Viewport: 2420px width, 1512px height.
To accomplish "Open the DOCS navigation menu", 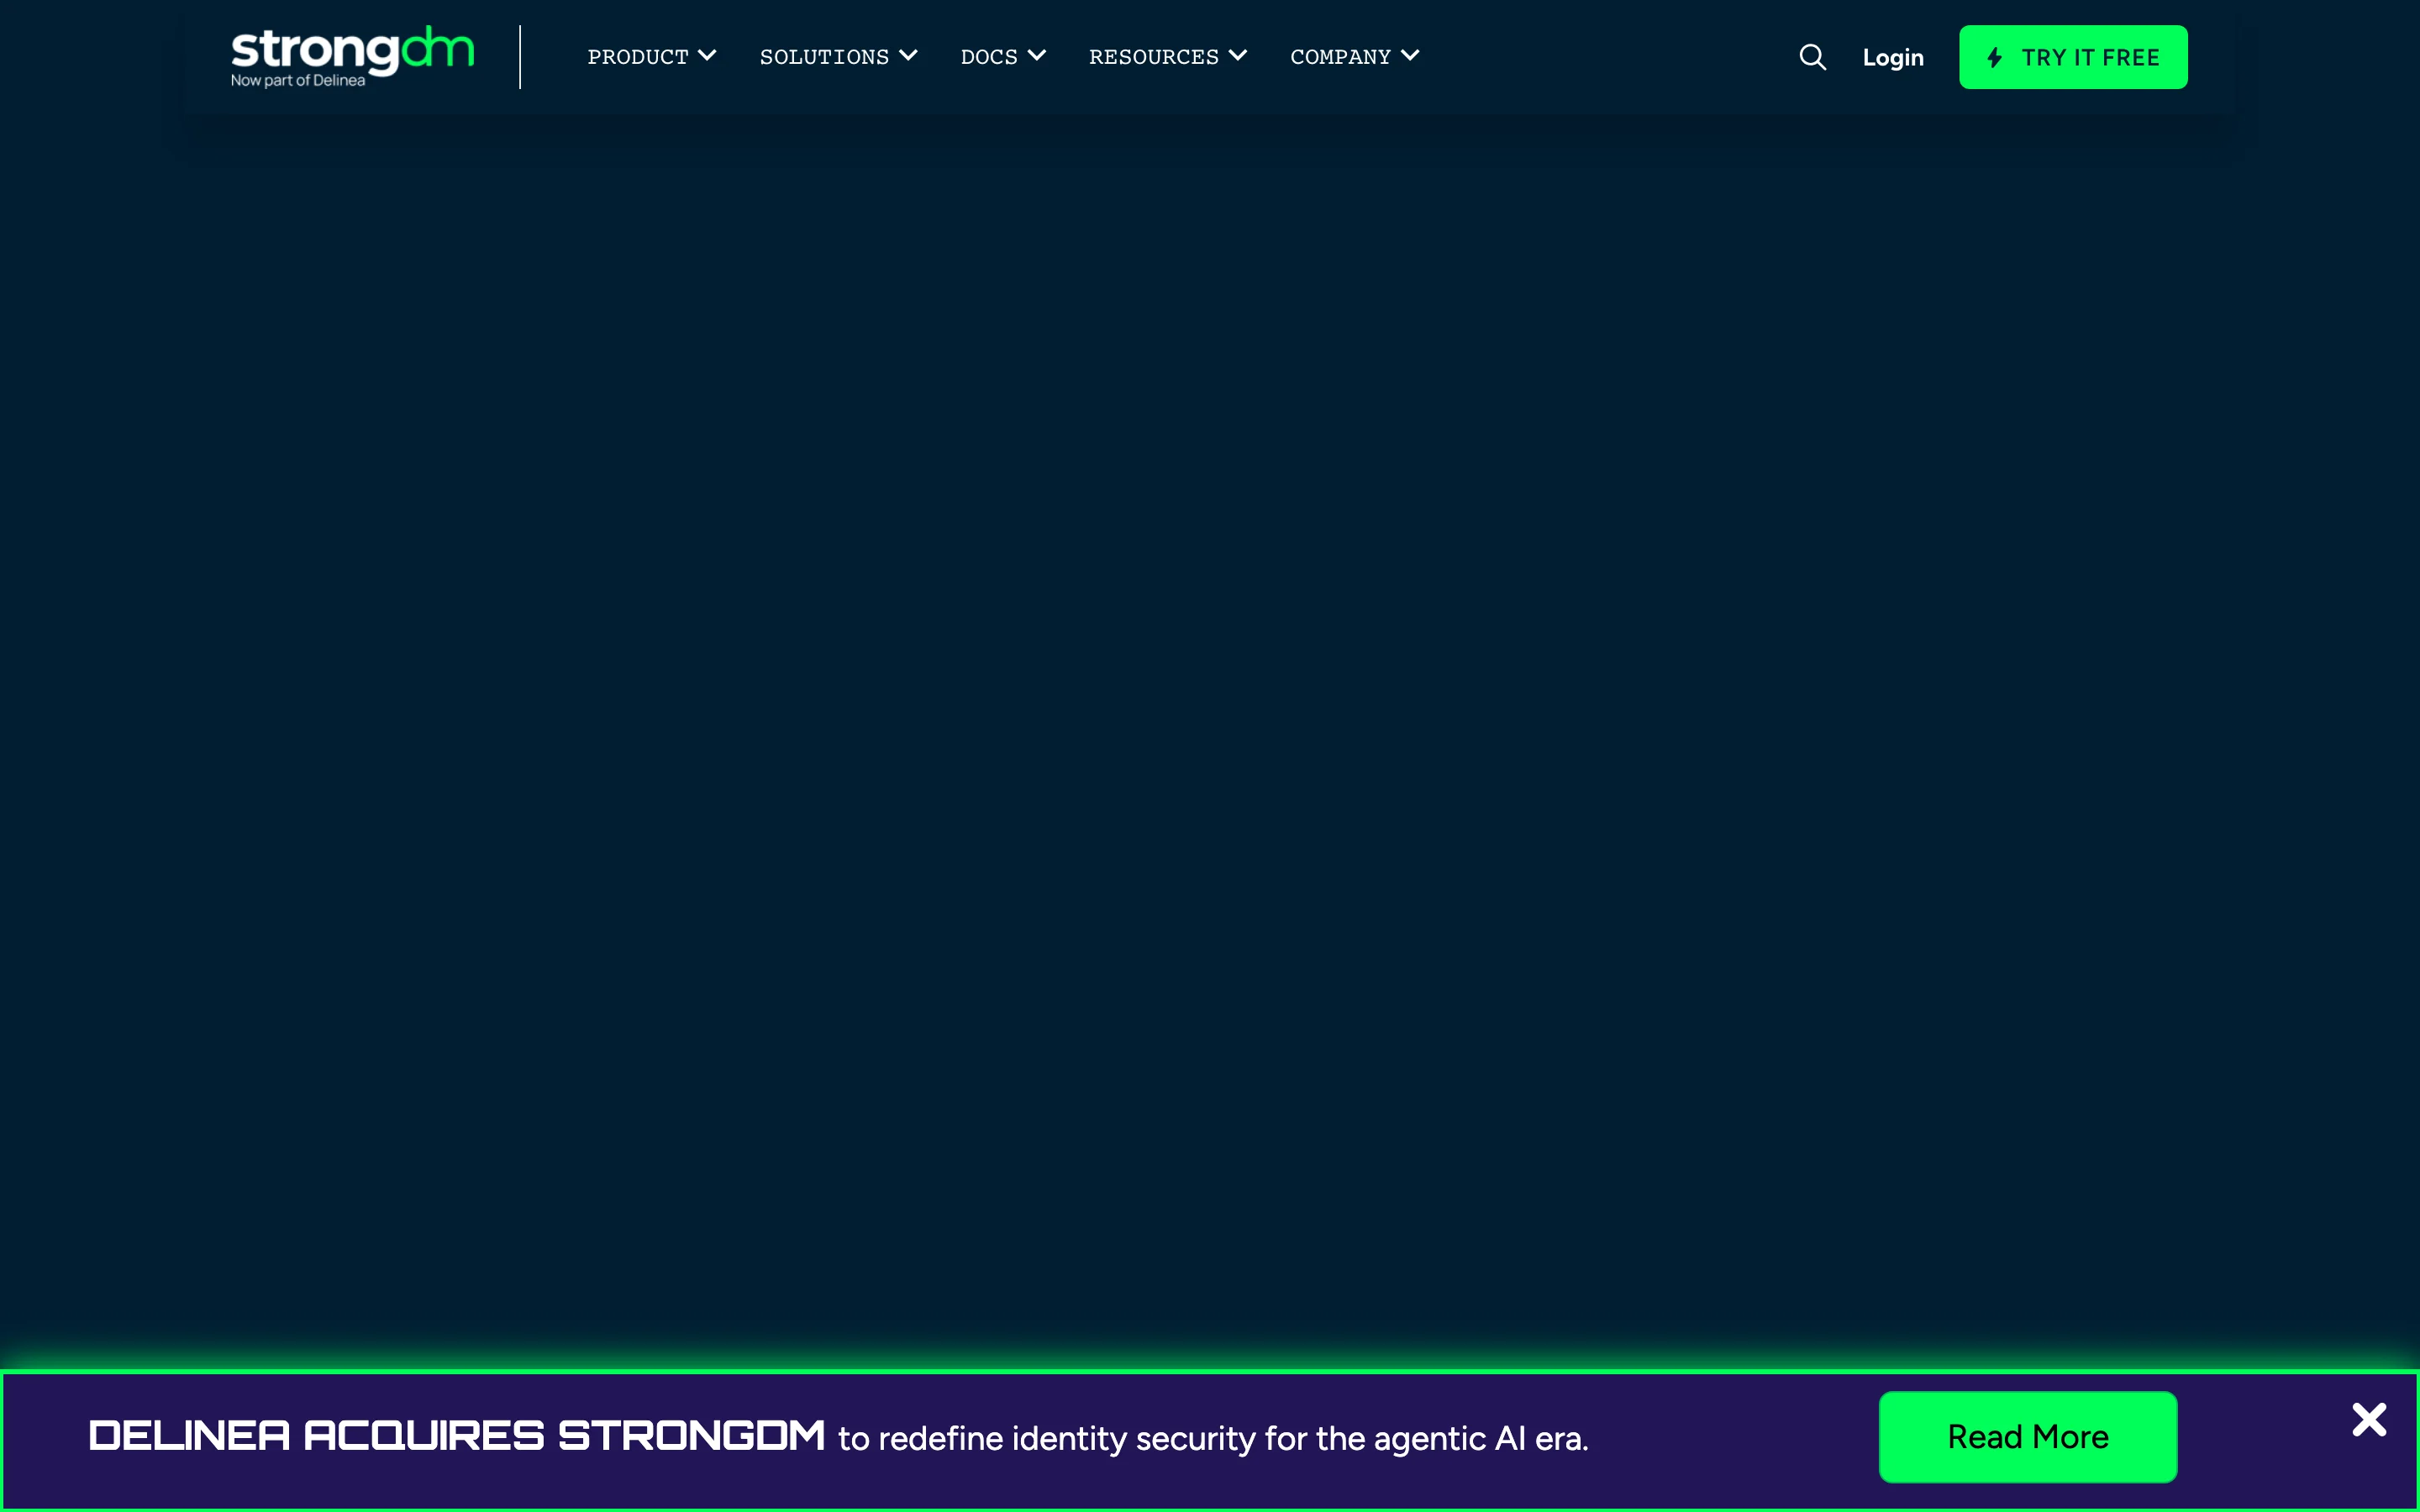I will (x=989, y=57).
